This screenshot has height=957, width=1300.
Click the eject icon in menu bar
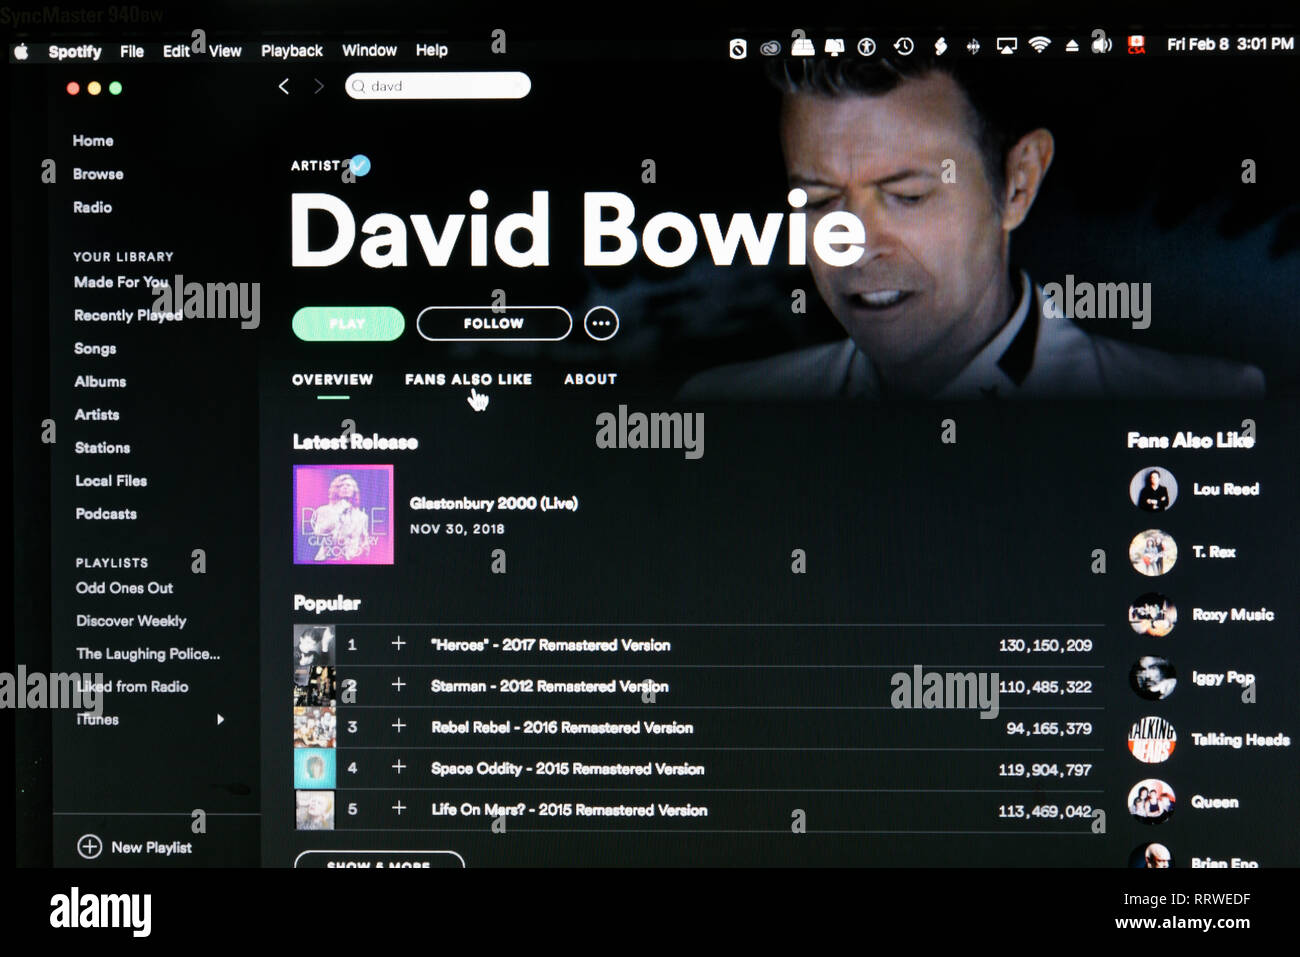pyautogui.click(x=1071, y=46)
